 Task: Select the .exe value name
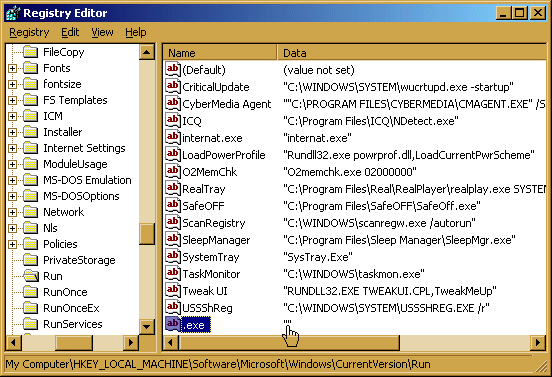(196, 325)
